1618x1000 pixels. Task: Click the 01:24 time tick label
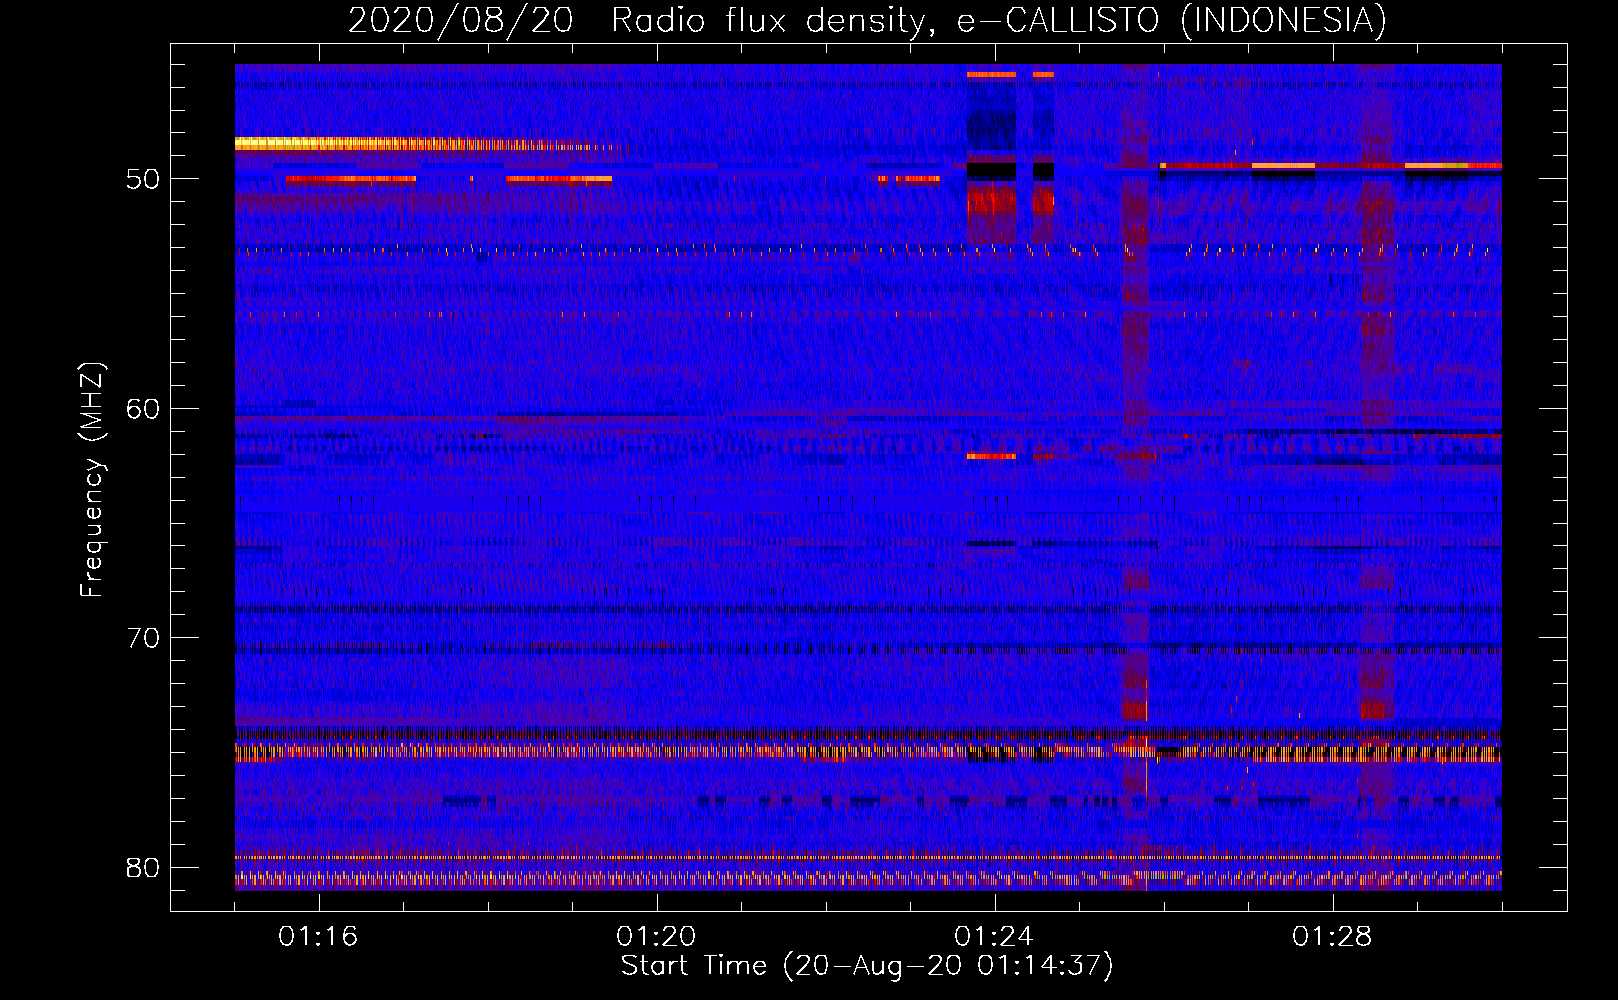994,937
